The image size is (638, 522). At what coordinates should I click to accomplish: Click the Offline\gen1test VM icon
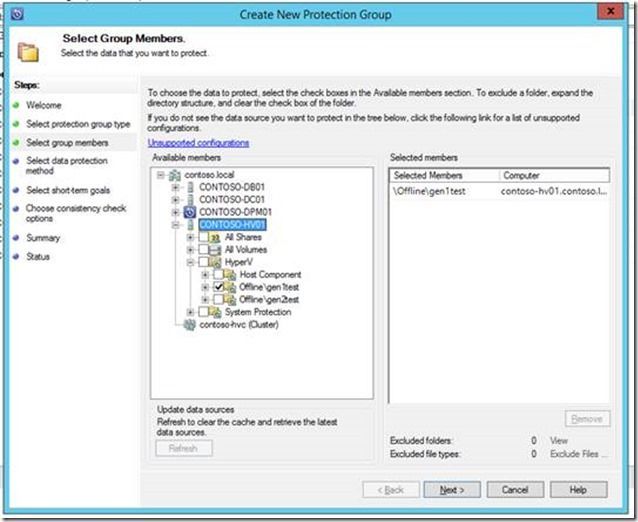[x=230, y=287]
